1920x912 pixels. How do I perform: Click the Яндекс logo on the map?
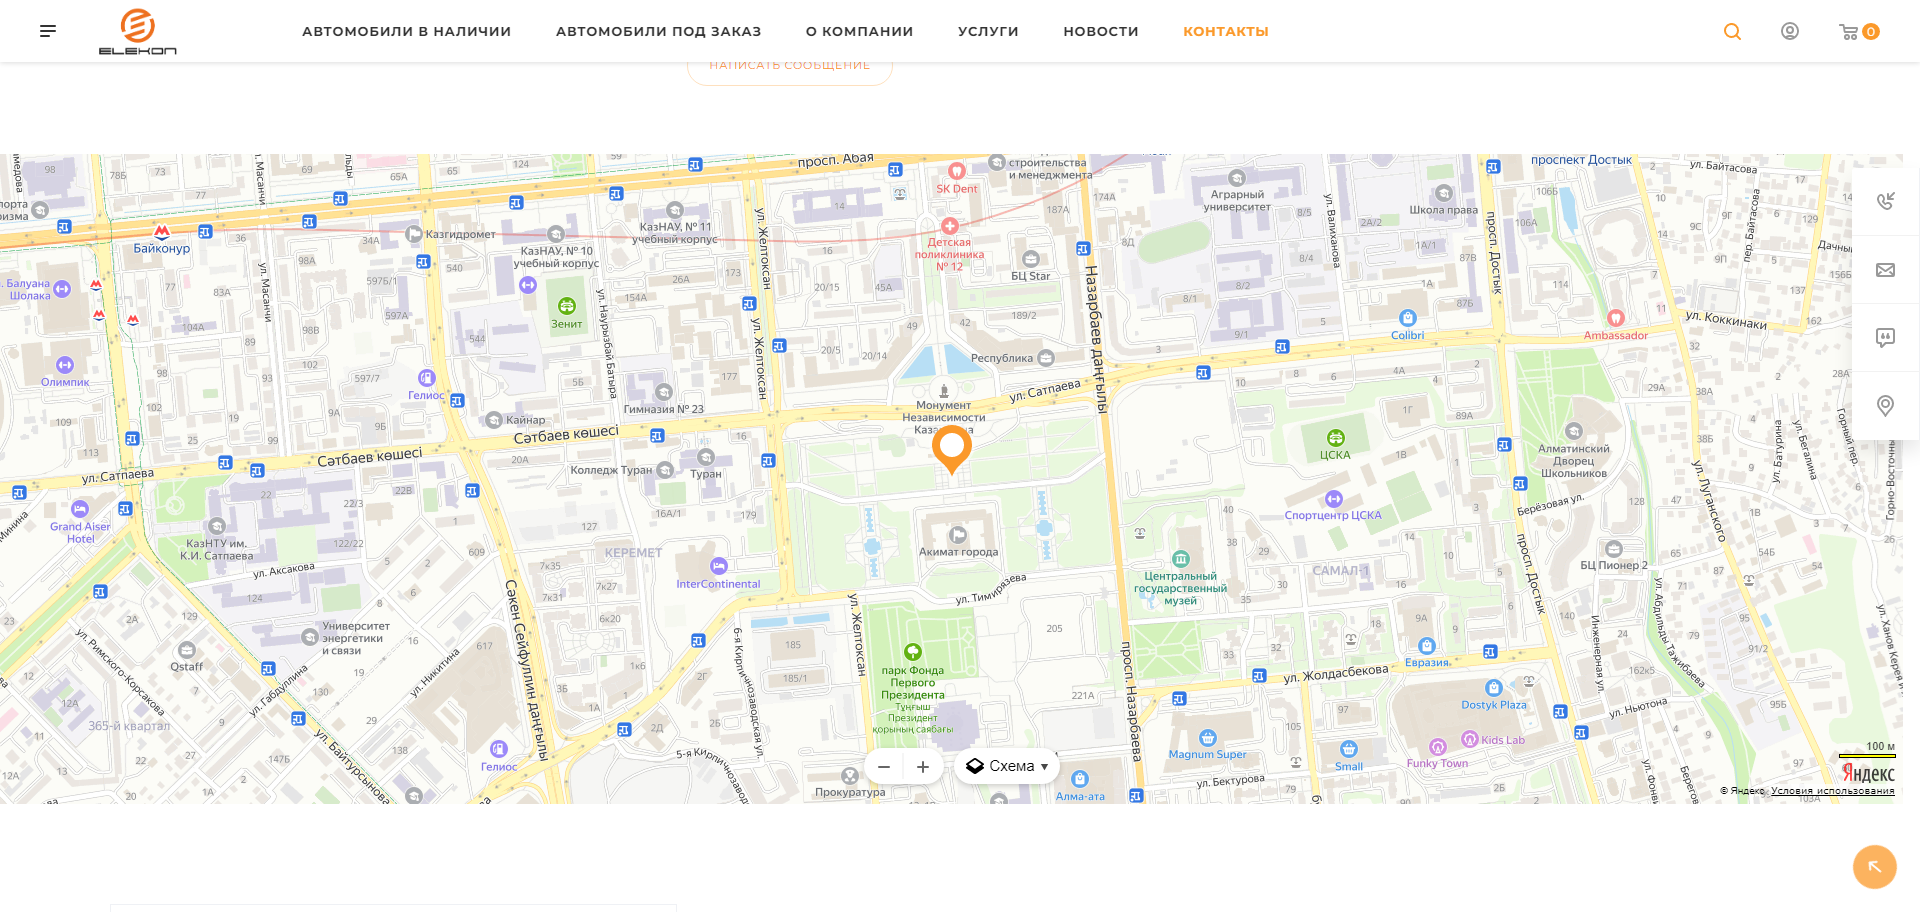1868,773
